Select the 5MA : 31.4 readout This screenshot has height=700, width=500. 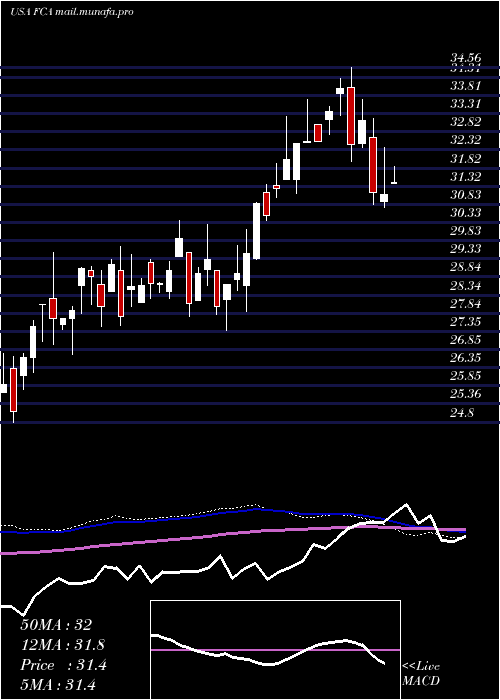(58, 685)
